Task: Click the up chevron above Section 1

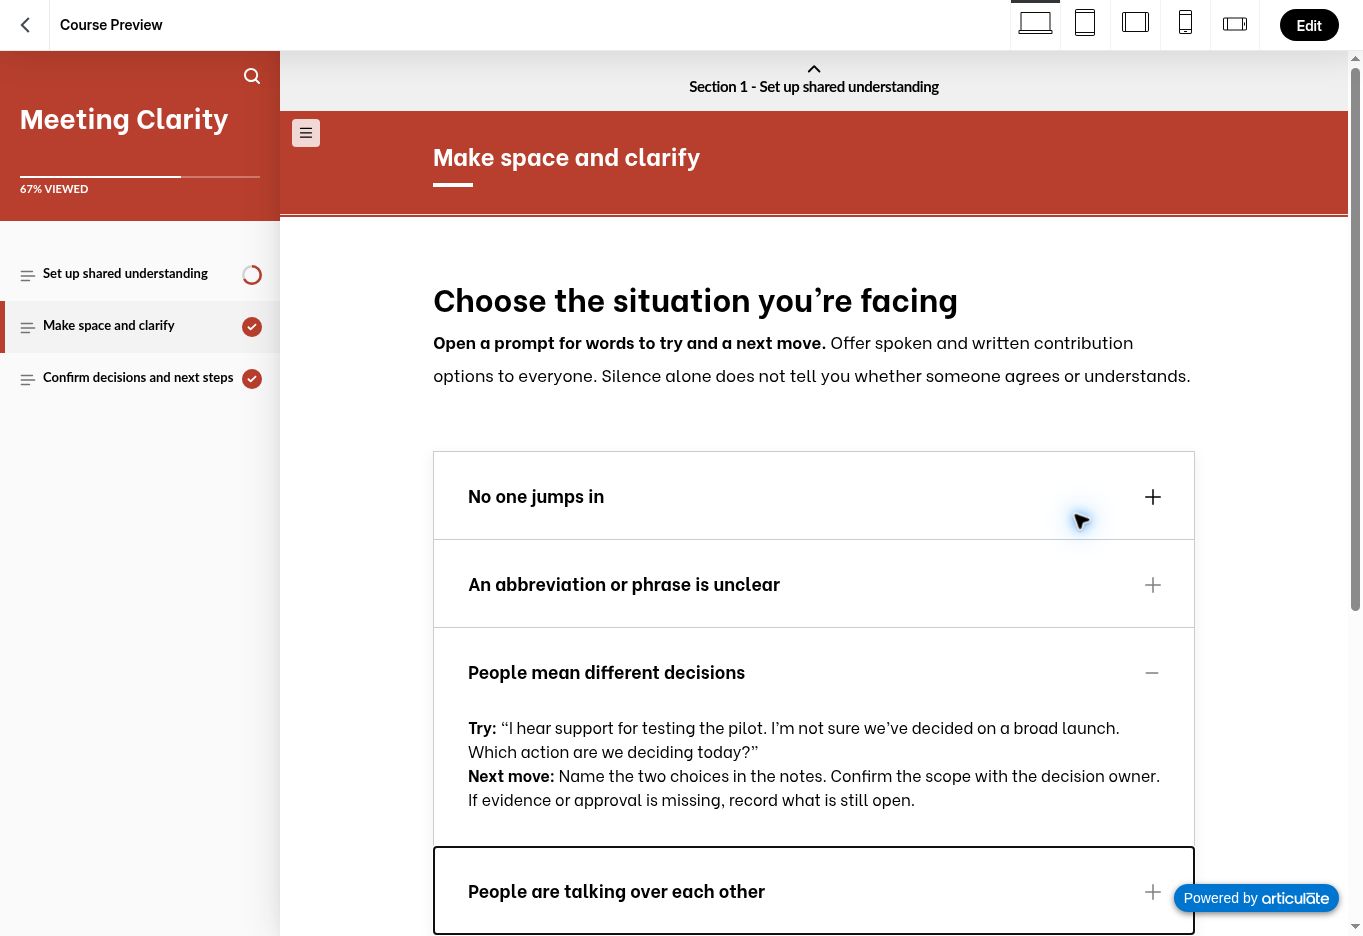Action: (x=814, y=69)
